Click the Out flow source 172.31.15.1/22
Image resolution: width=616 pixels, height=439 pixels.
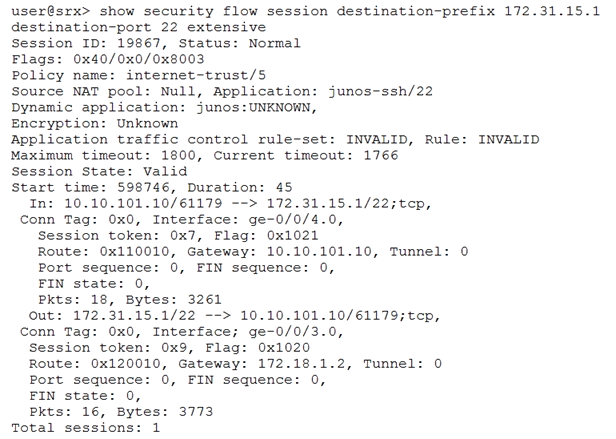coord(134,316)
